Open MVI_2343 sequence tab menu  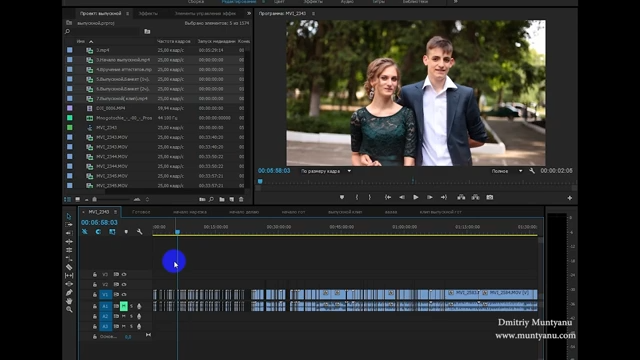[116, 212]
